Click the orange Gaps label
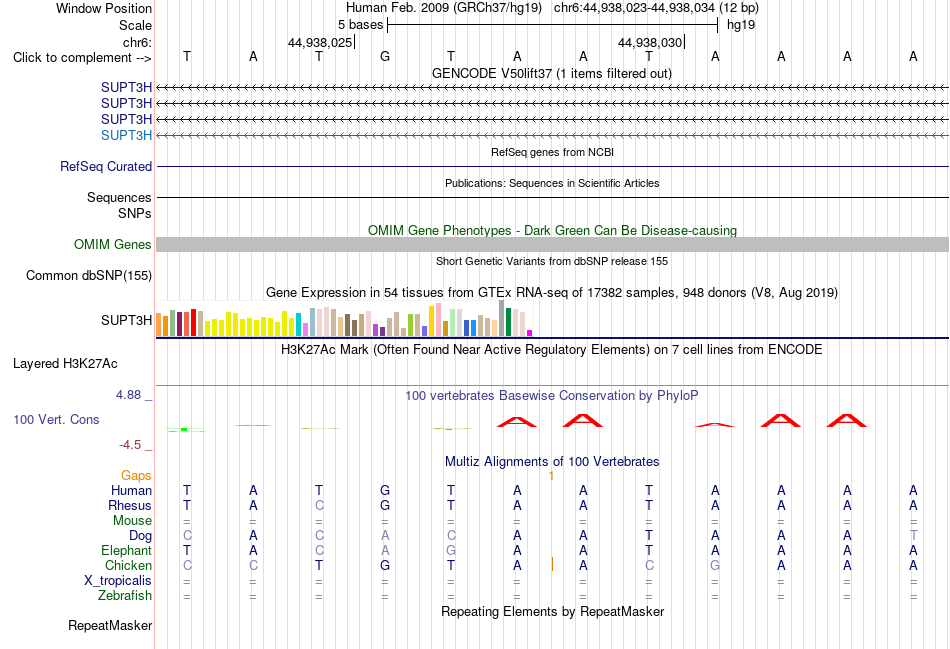Screen dimensions: 950x649 click(x=136, y=476)
